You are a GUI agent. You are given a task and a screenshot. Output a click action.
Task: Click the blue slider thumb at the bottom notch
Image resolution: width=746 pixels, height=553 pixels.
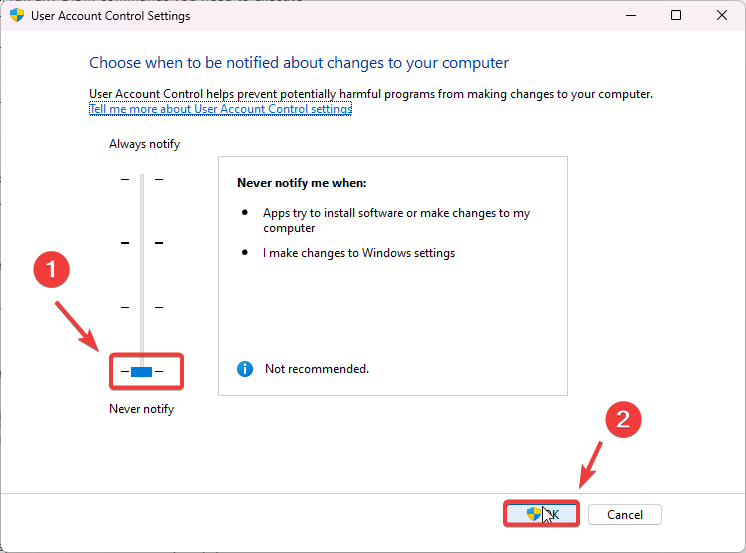pos(141,372)
